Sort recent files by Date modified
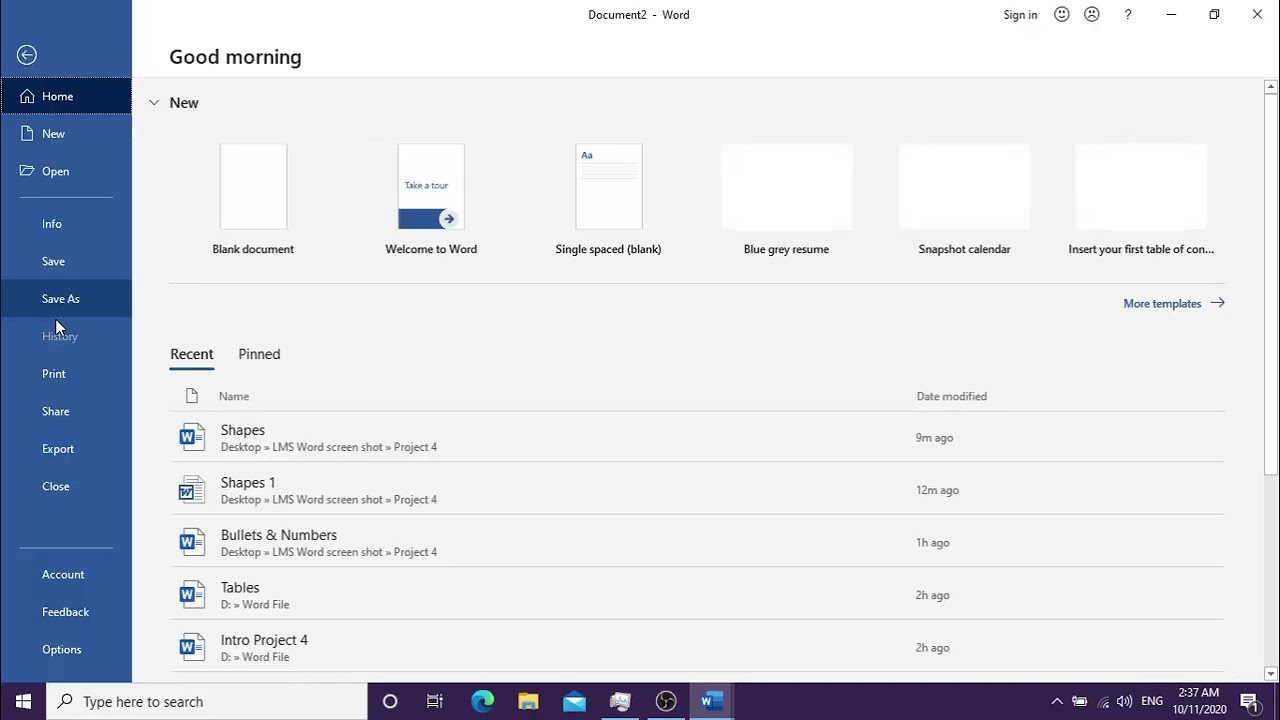Image resolution: width=1280 pixels, height=720 pixels. click(952, 396)
